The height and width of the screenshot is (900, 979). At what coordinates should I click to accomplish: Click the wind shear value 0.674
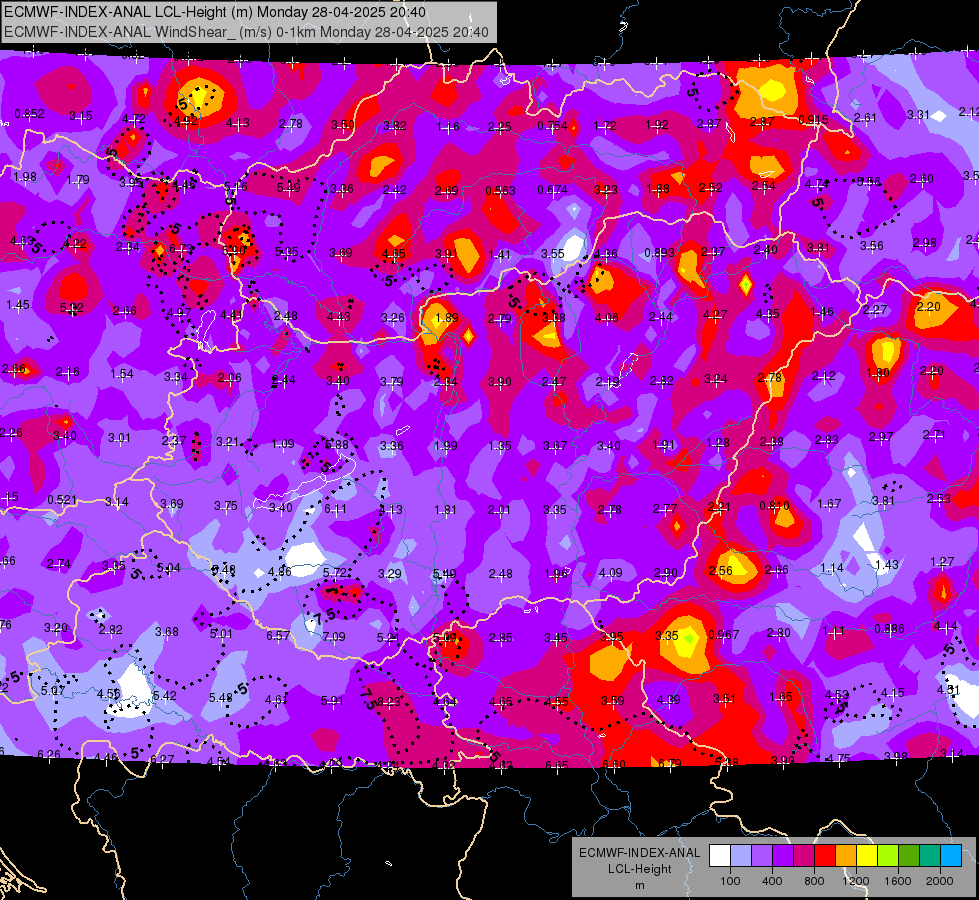click(x=553, y=189)
